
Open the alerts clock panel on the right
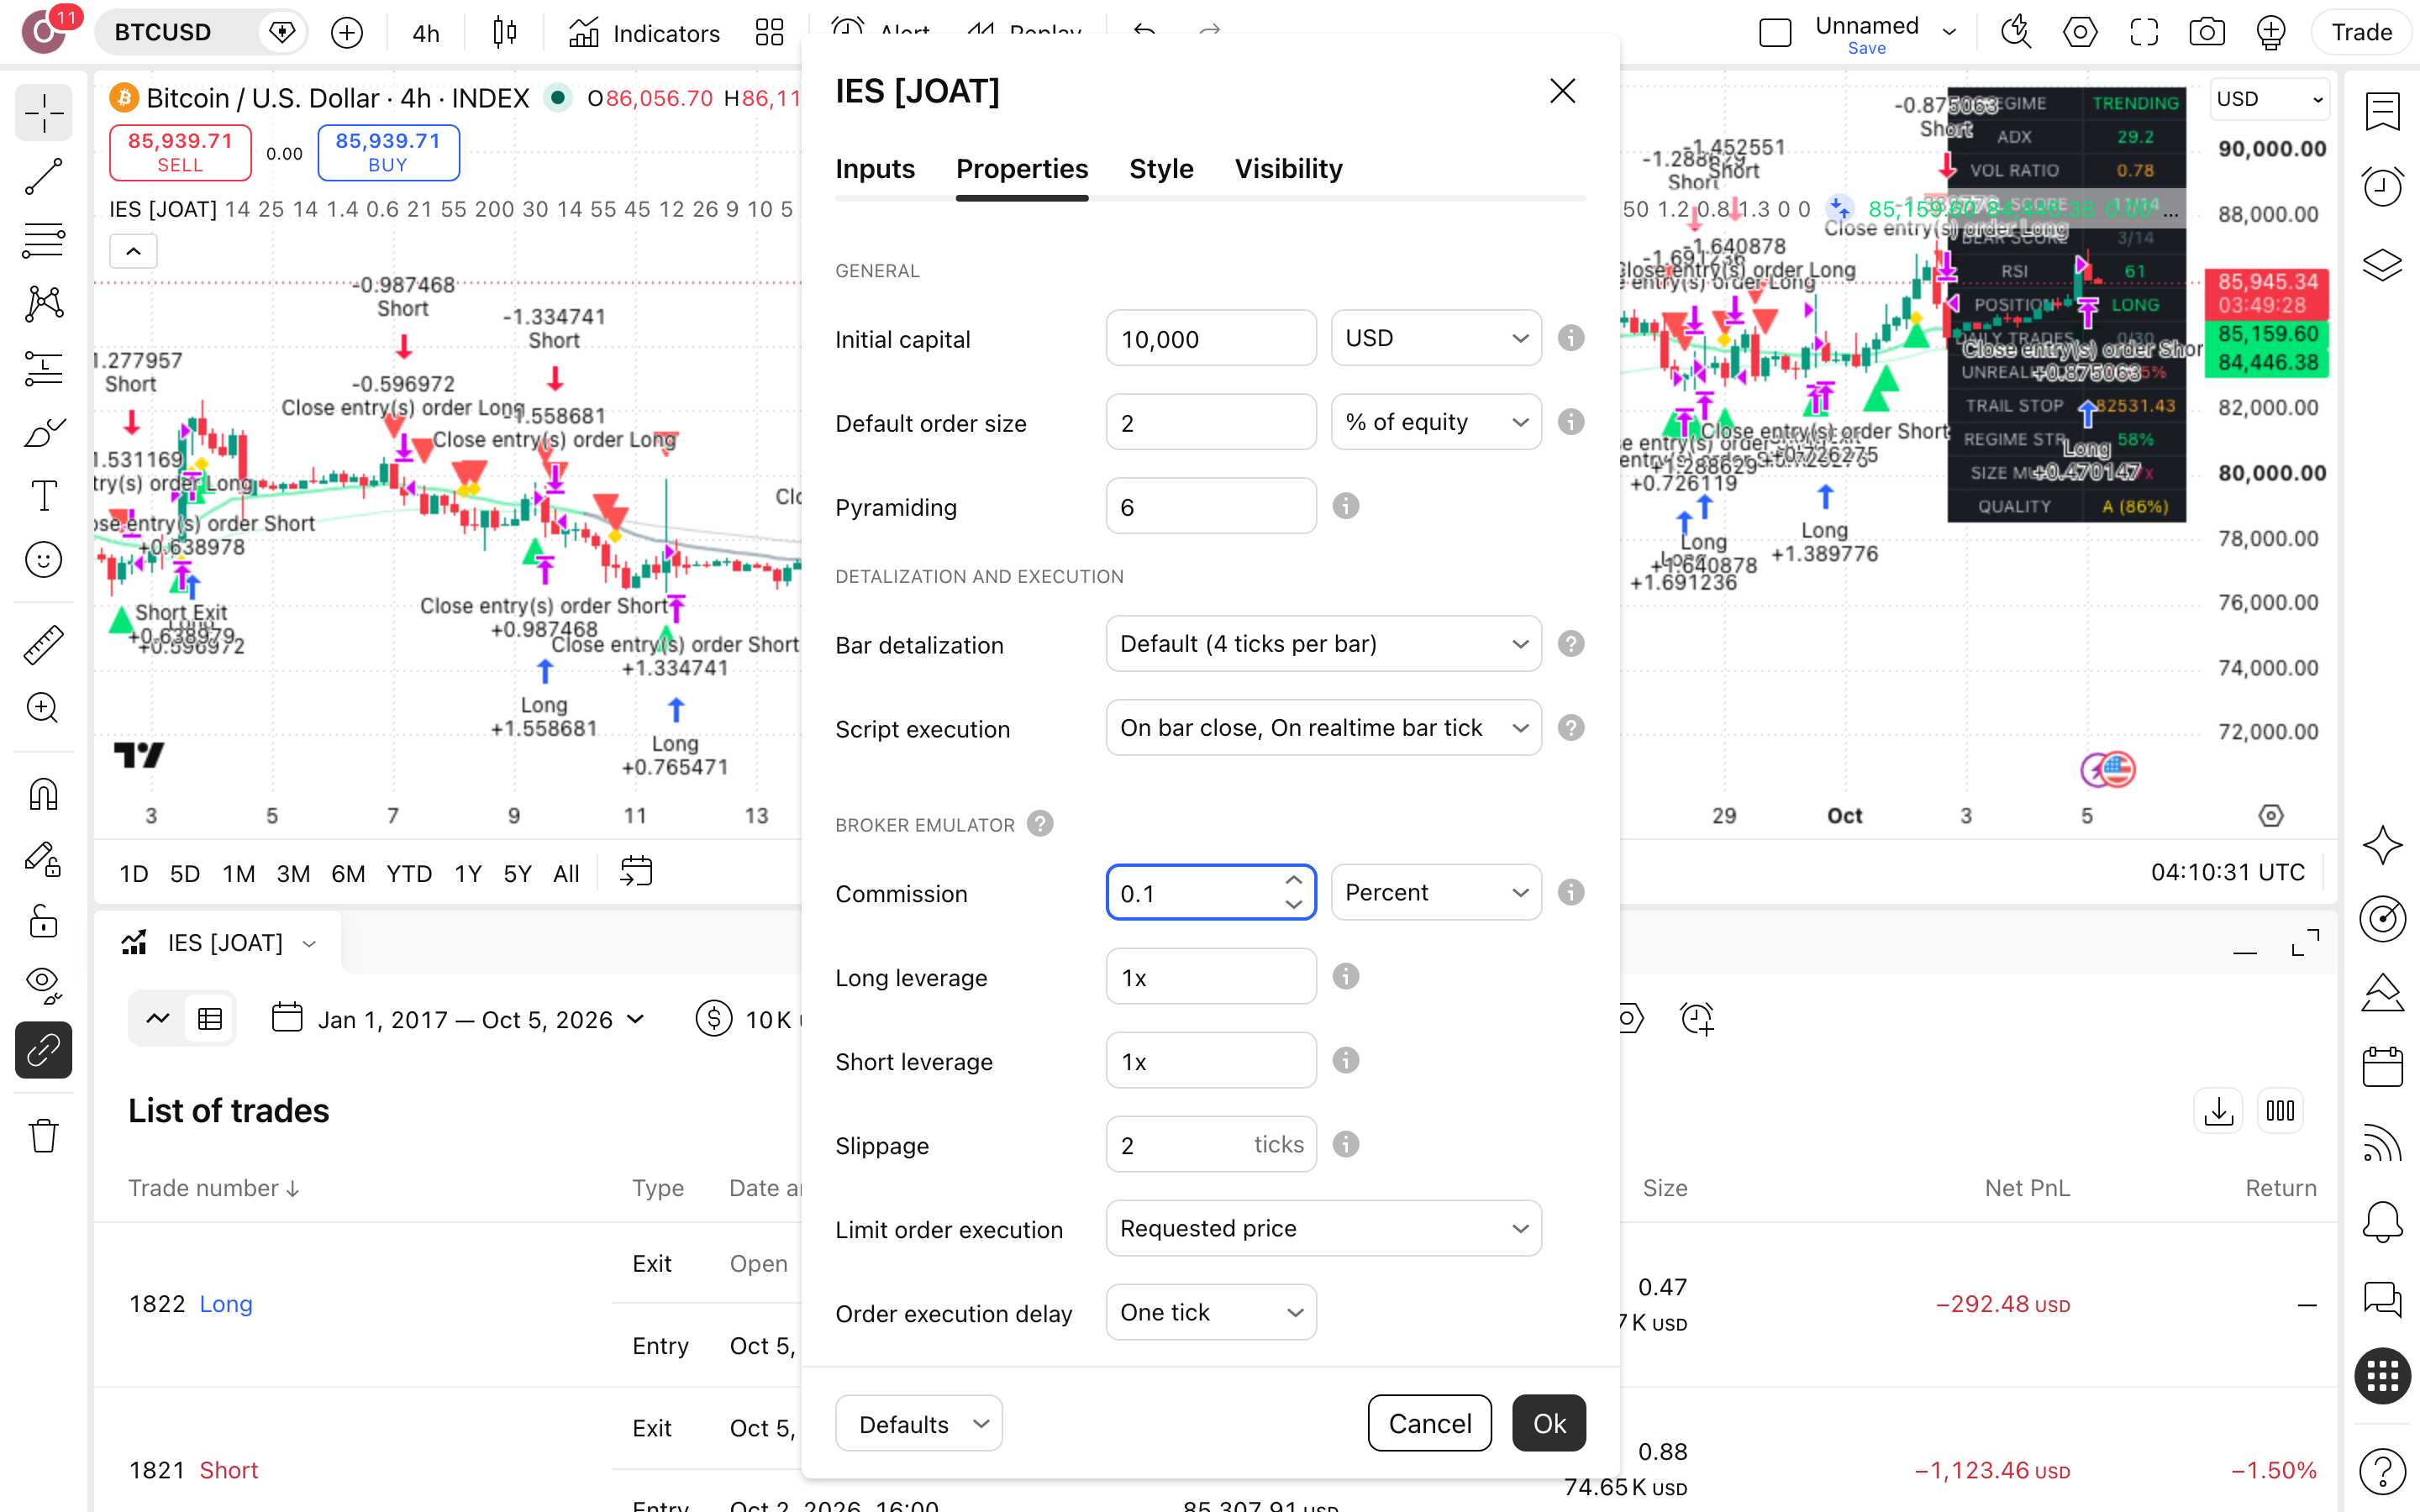click(x=2382, y=186)
